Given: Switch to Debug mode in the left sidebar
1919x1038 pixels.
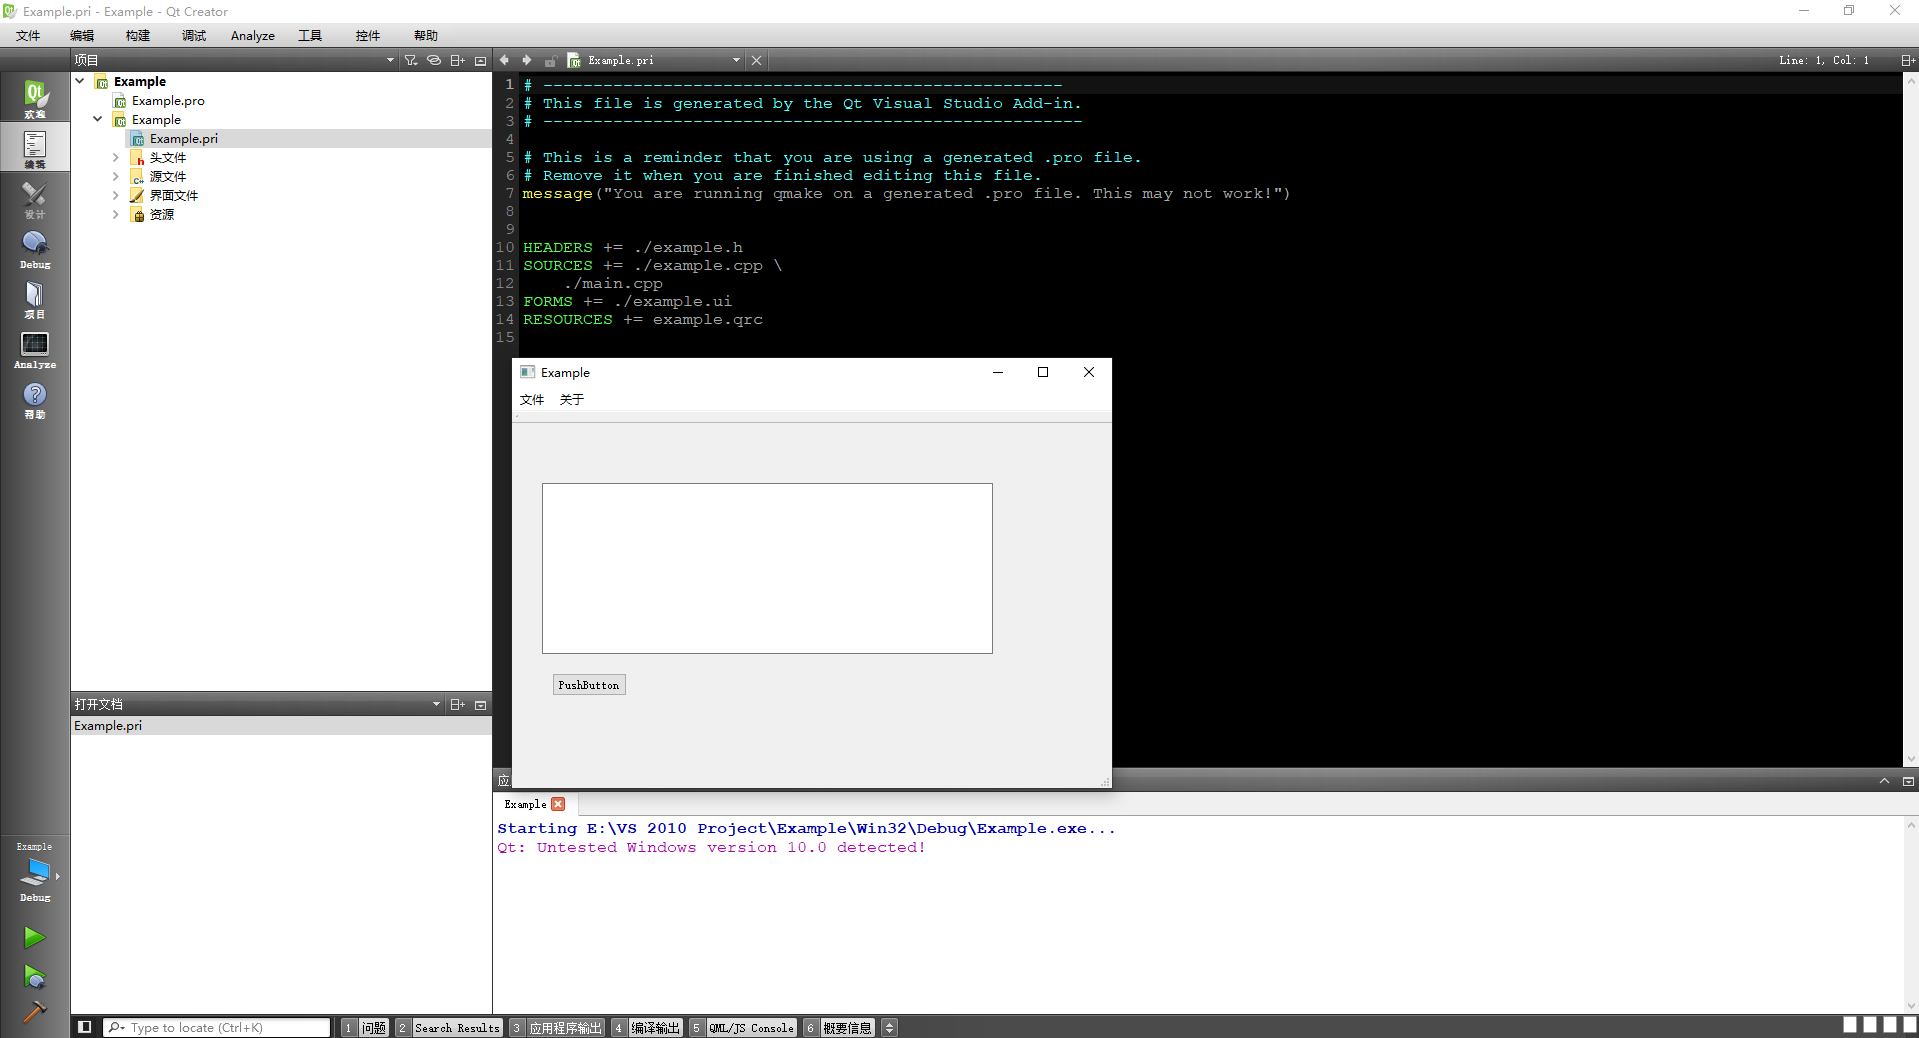Looking at the screenshot, I should pos(35,249).
